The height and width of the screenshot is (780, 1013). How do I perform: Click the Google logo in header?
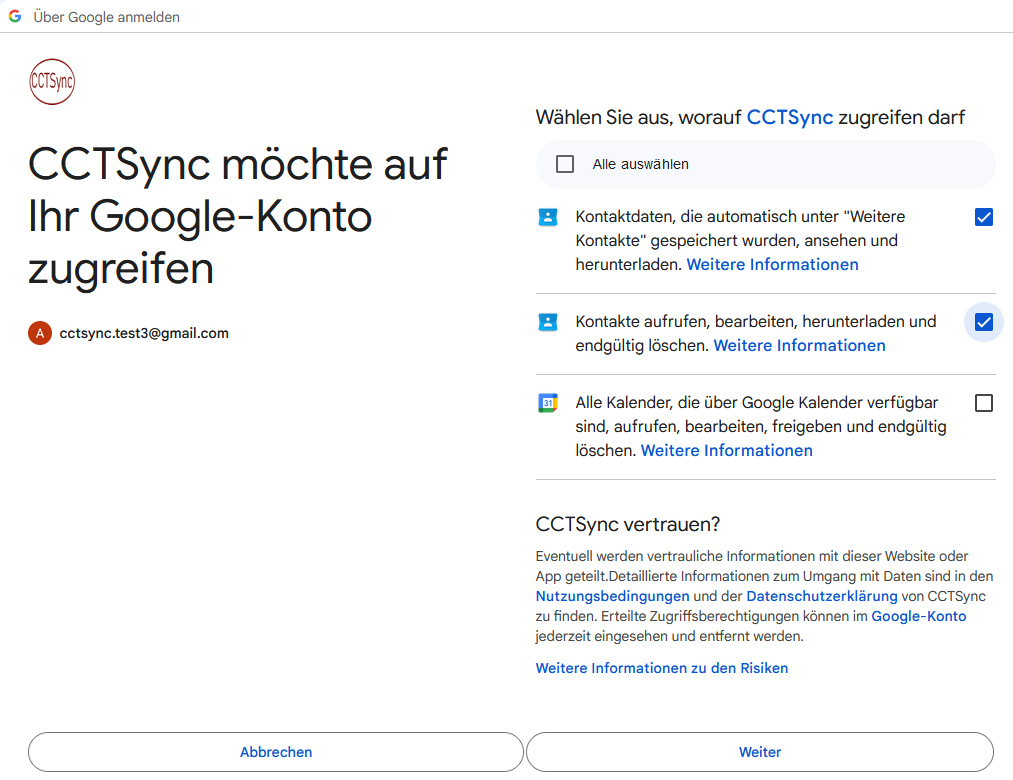15,17
